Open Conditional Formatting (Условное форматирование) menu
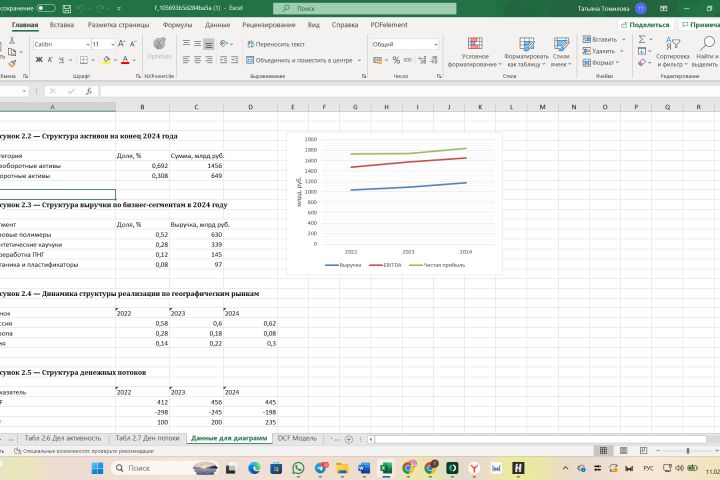The height and width of the screenshot is (480, 720). pos(475,52)
